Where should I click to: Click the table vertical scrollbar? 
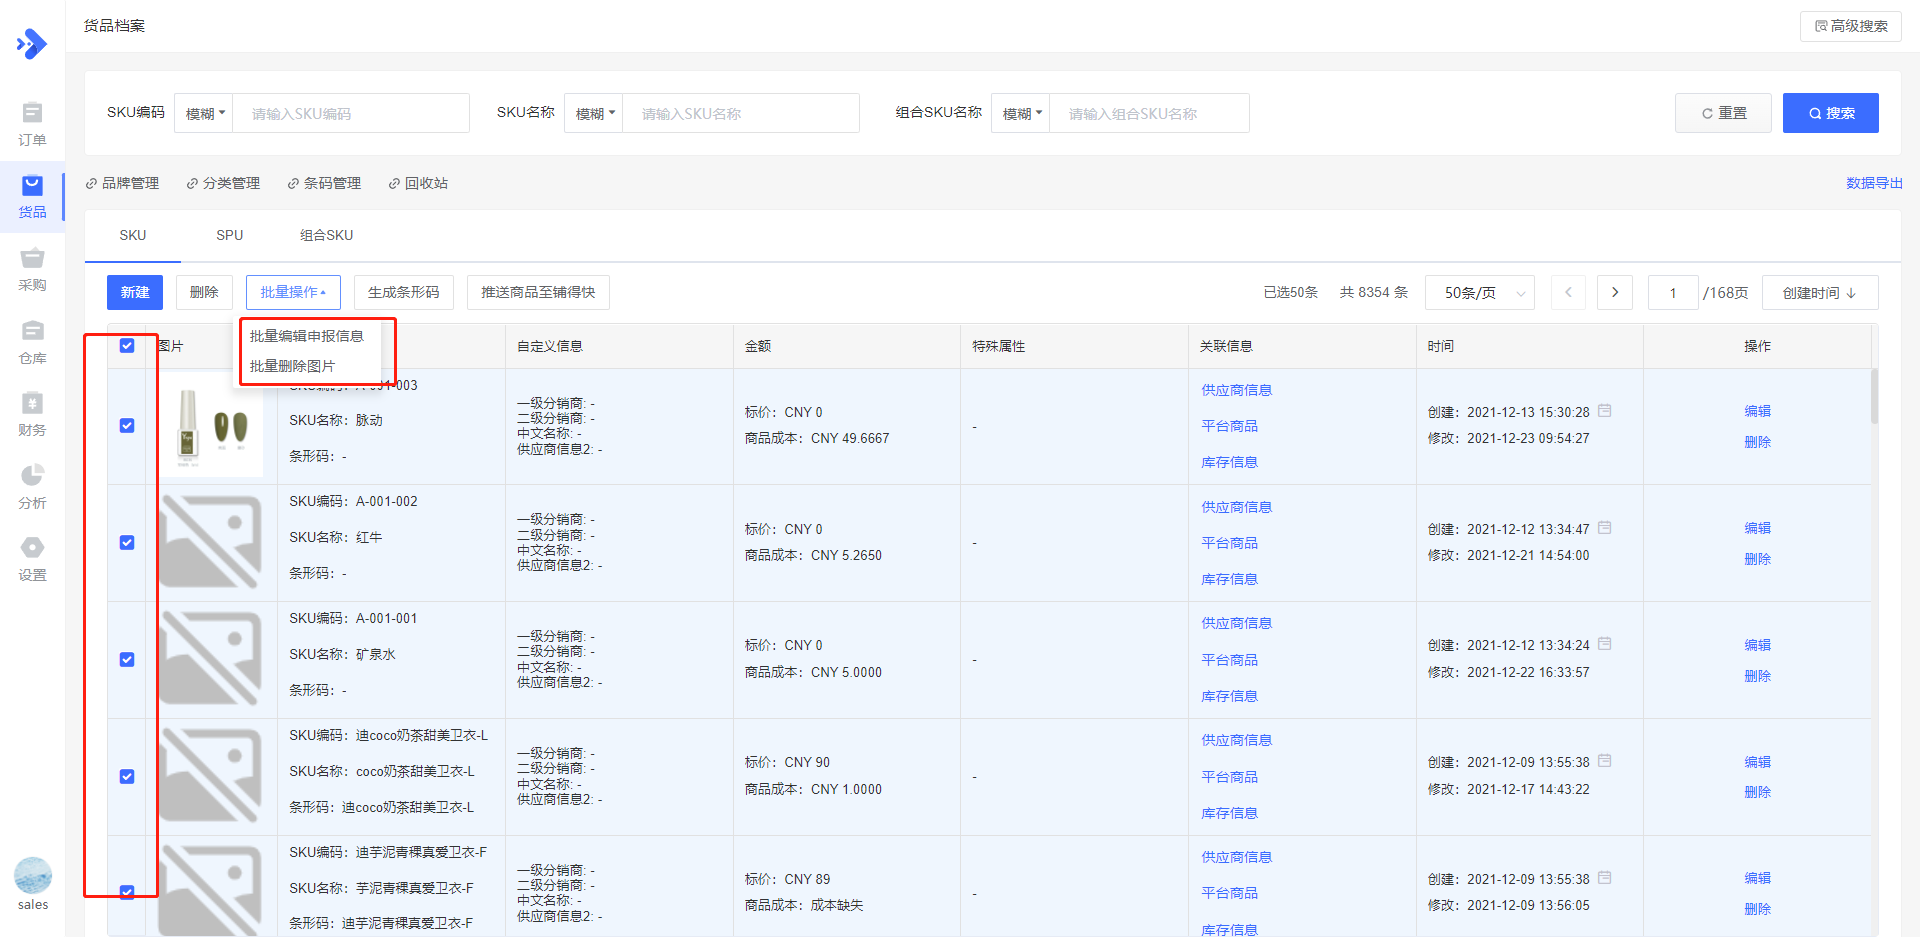[1874, 396]
